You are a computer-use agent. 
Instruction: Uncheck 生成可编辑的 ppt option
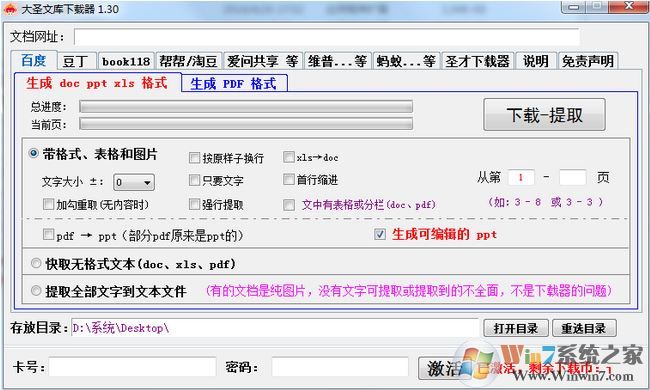tap(380, 234)
